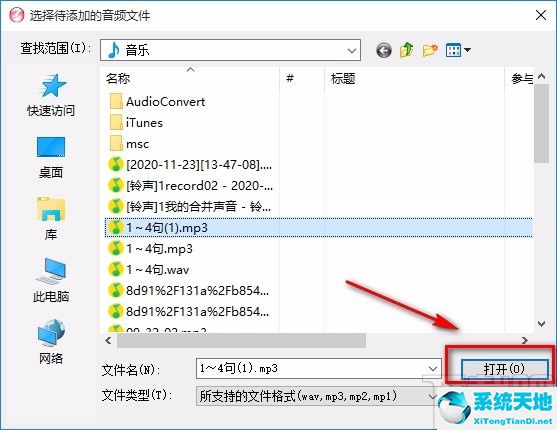Go to Desktop (桌面) location
Screen dimensions: 557x430
pos(51,158)
